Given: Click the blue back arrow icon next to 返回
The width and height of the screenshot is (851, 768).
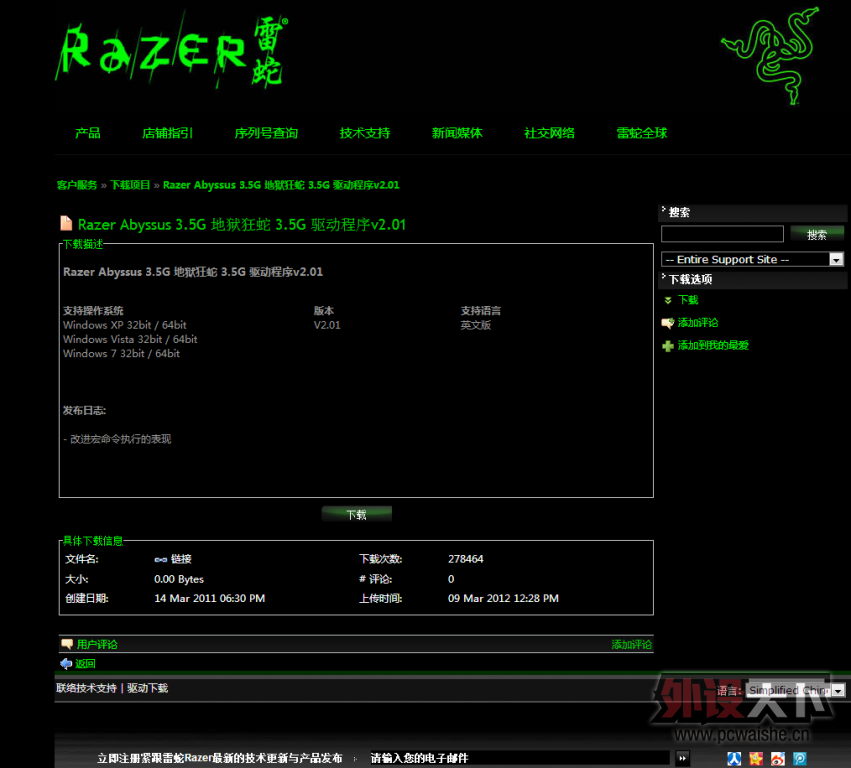Looking at the screenshot, I should (x=66, y=663).
